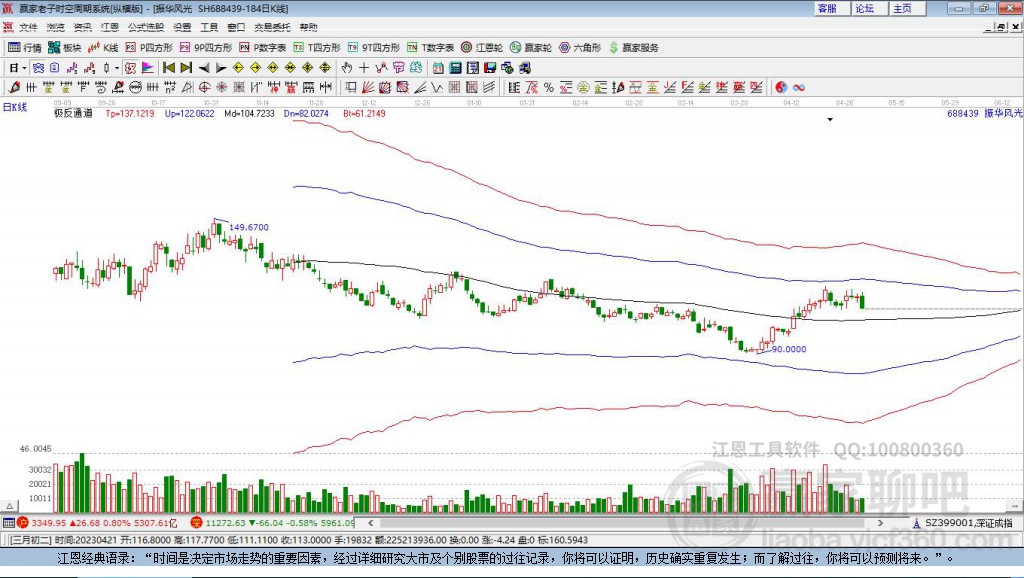Select the hand pan tool
Screen dimensions: 1024x578
coord(347,68)
